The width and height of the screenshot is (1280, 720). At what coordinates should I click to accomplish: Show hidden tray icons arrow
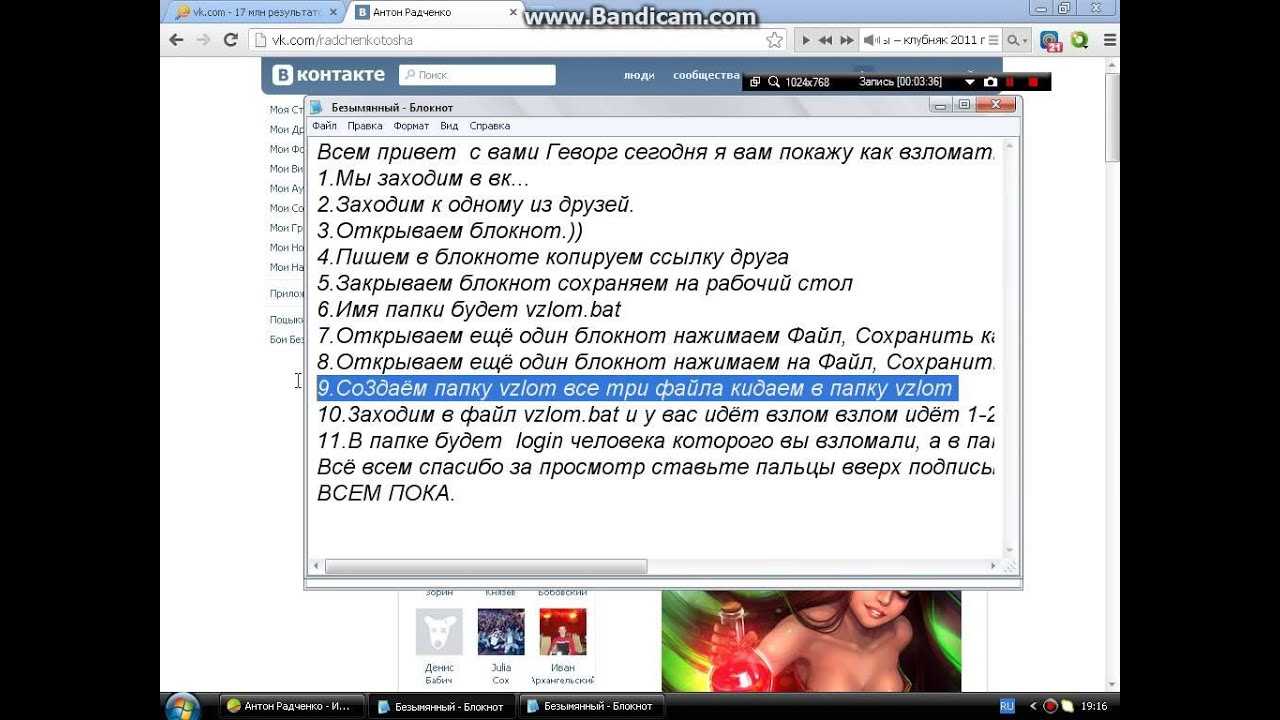1033,706
